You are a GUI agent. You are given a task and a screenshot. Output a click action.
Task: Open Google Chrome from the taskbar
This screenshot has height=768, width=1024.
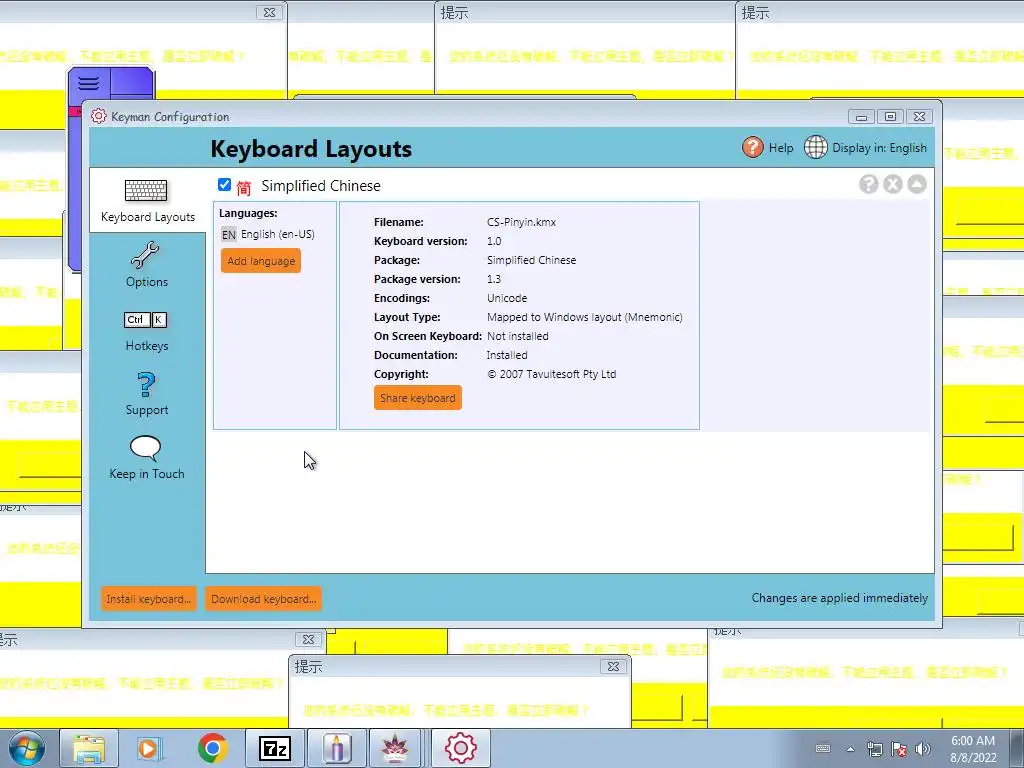pos(212,748)
